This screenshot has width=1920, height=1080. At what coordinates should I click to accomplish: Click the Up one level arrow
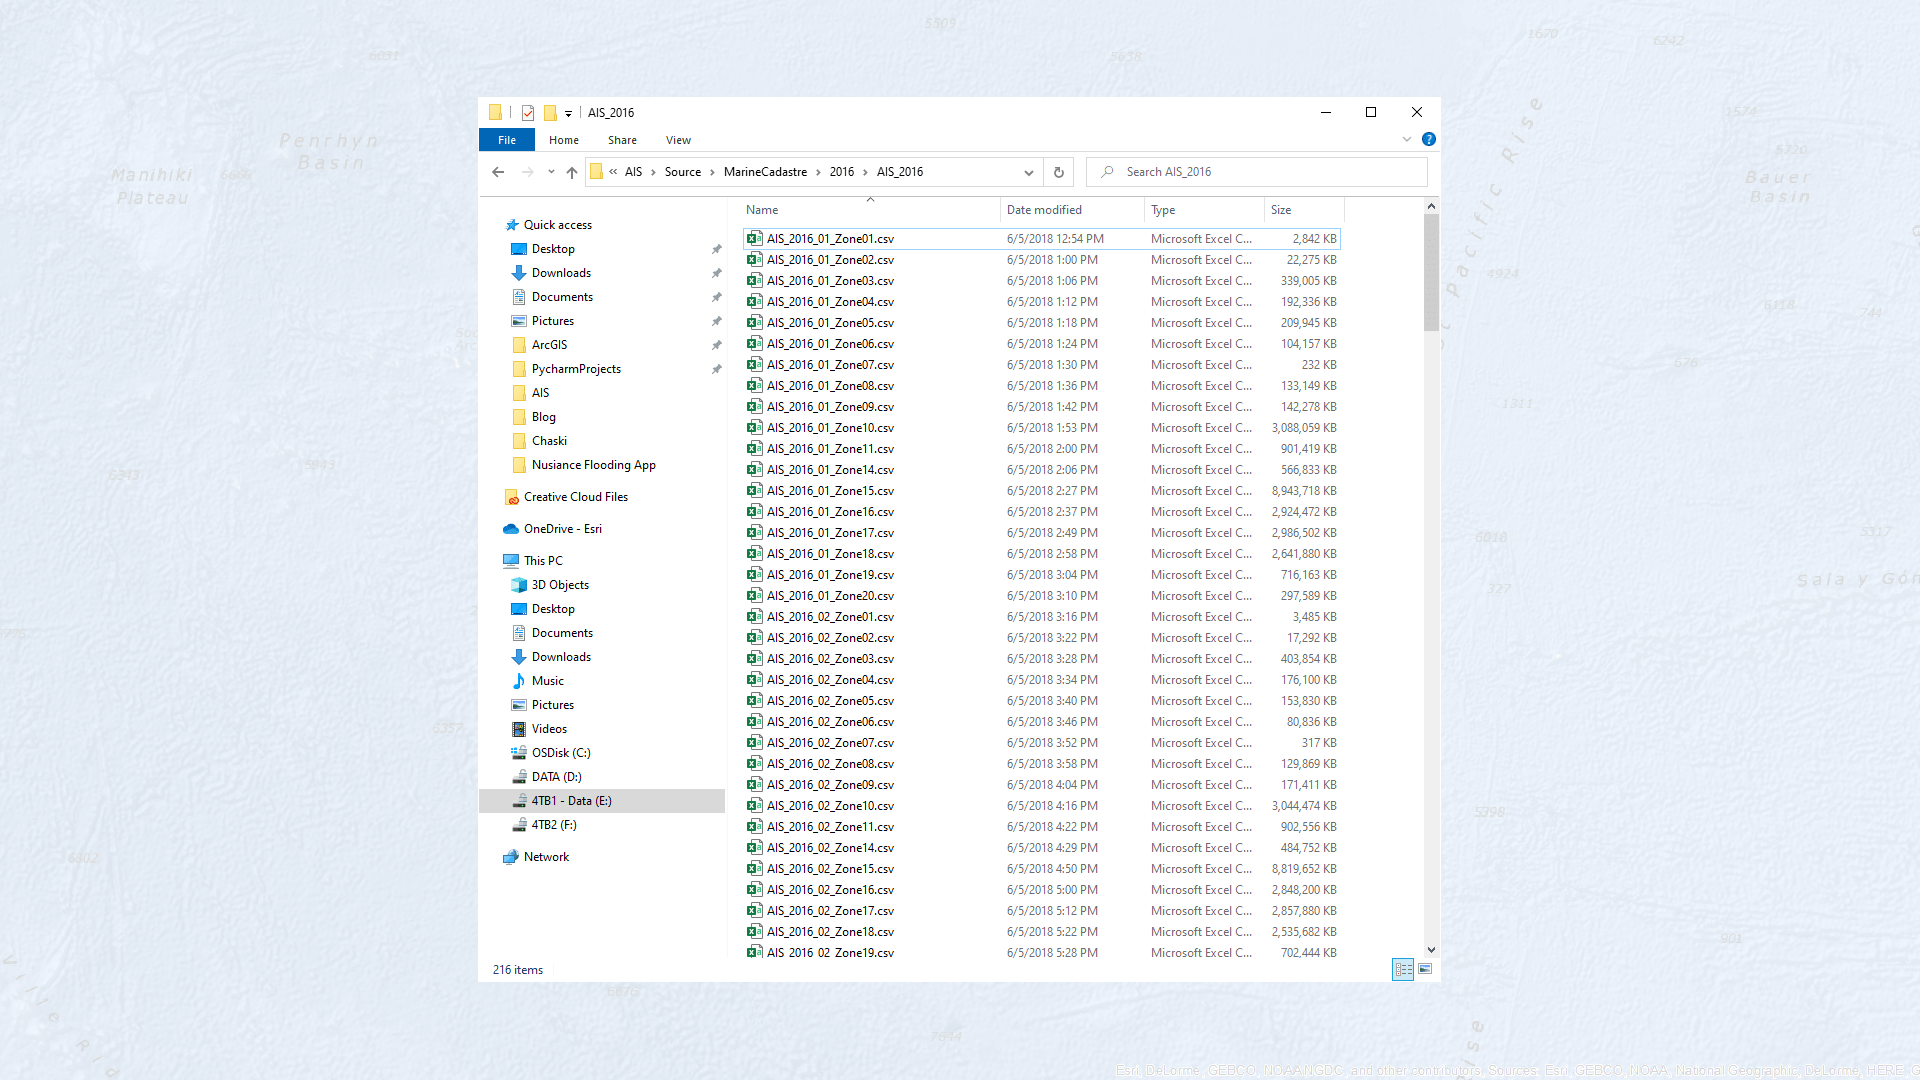pos(572,172)
